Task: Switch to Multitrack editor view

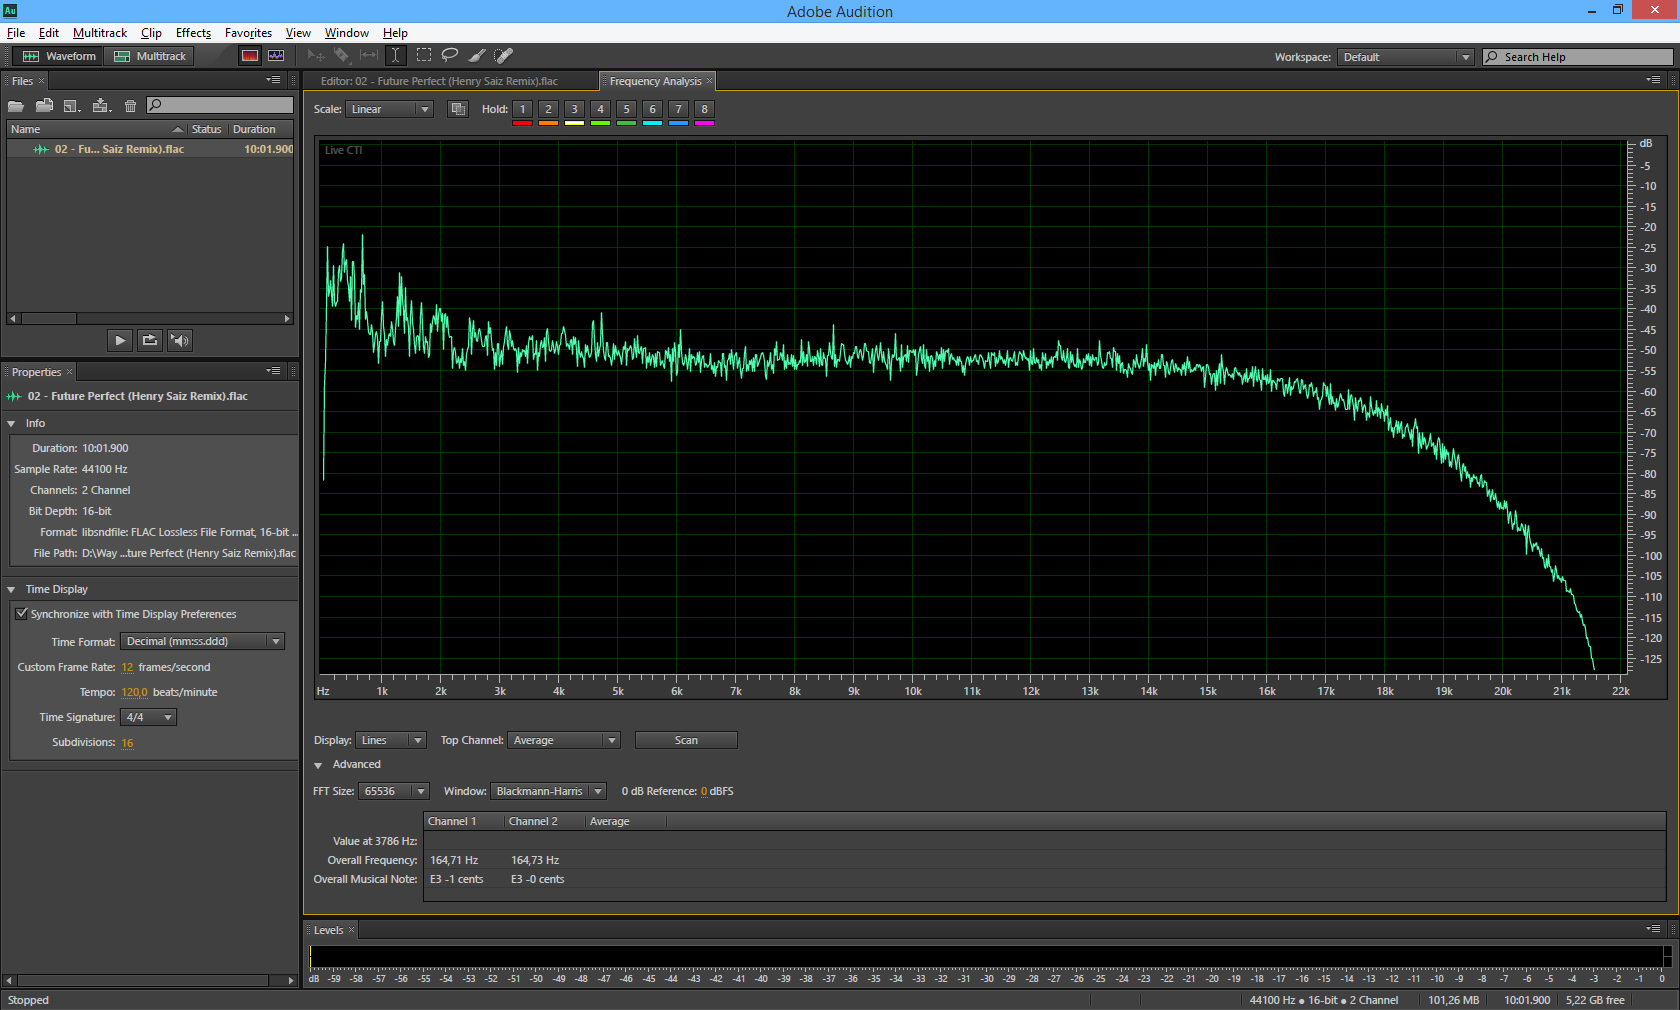Action: (x=150, y=56)
